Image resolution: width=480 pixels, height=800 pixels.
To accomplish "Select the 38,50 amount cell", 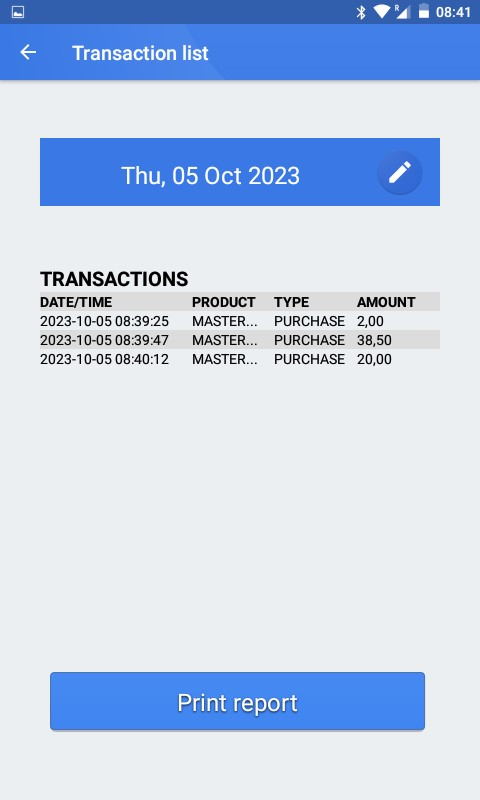I will coord(374,340).
